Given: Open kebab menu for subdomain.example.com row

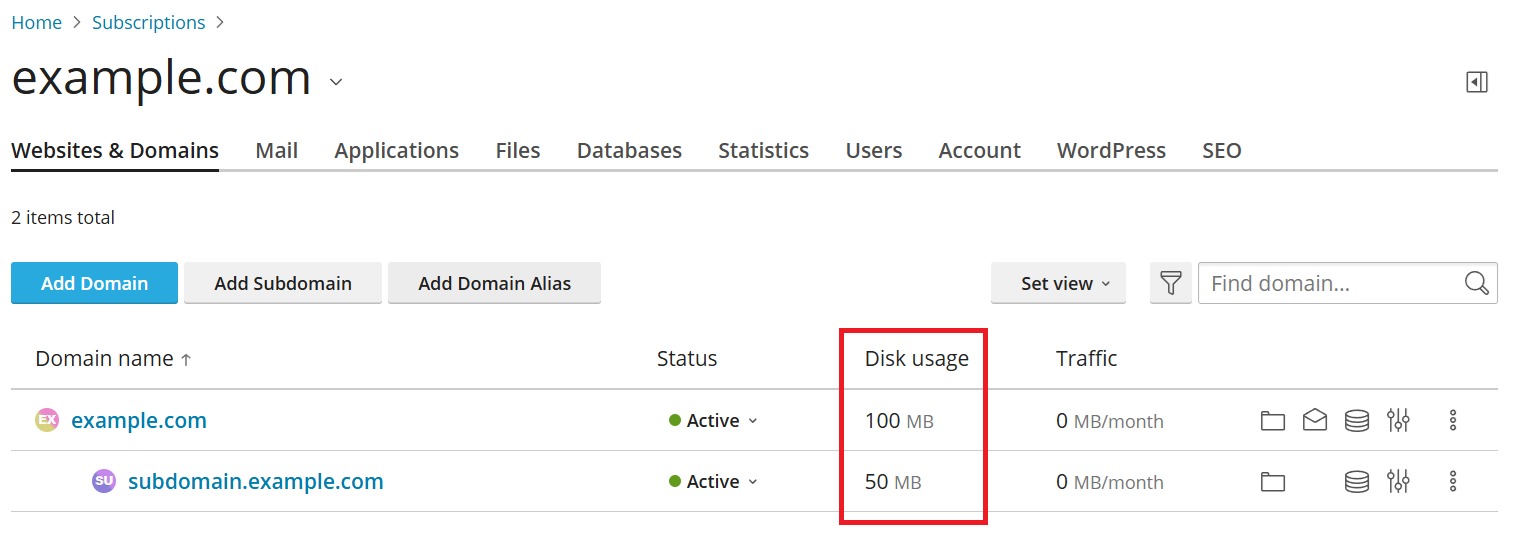Looking at the screenshot, I should (x=1453, y=482).
